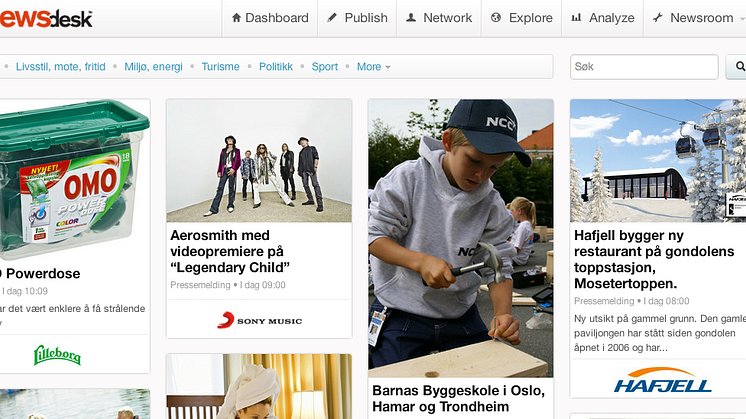
Task: Open the Barnas Byggeskole headline
Action: 458,399
